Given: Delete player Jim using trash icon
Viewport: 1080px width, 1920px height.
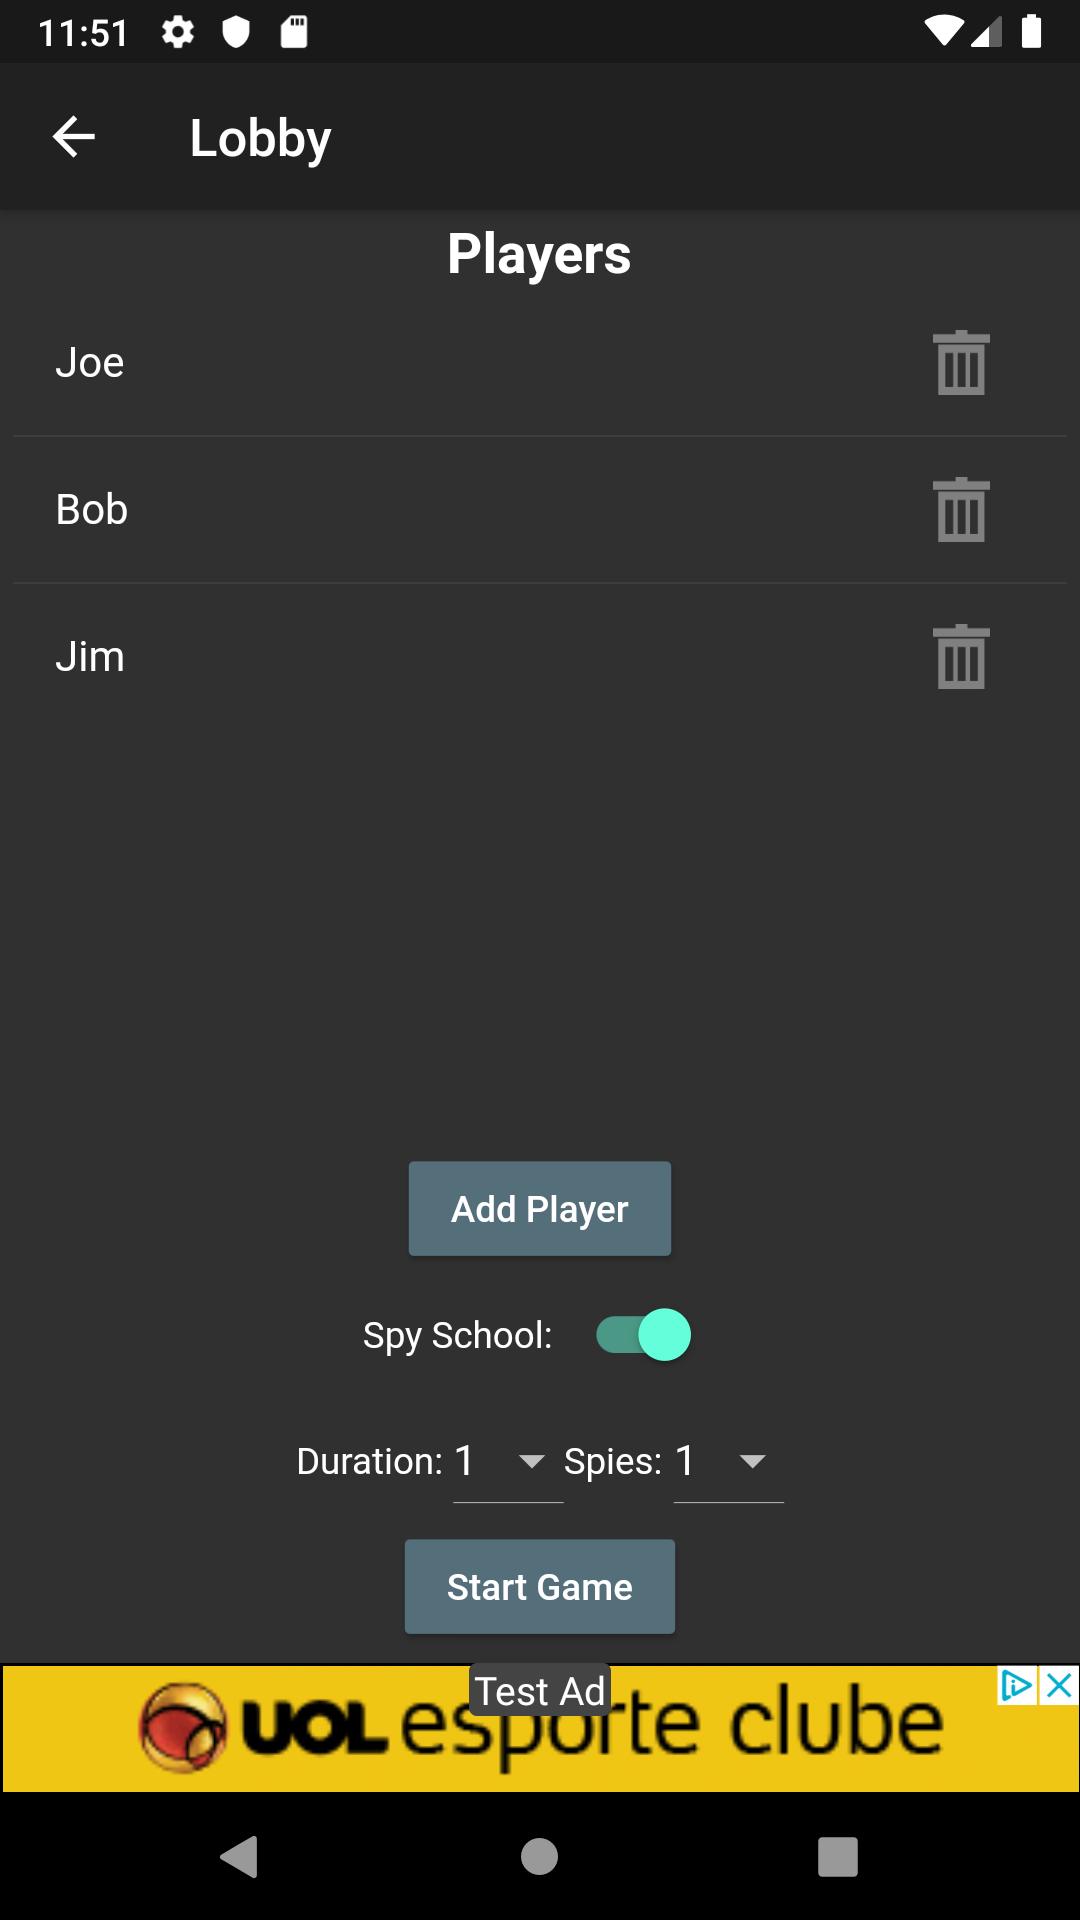Looking at the screenshot, I should click(960, 656).
